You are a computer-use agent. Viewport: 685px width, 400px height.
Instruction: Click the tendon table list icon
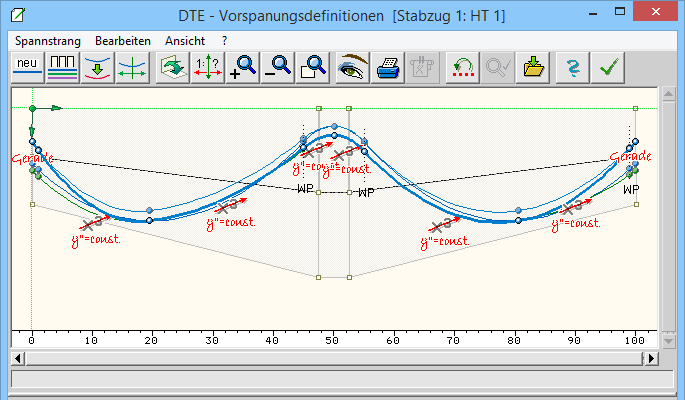pyautogui.click(x=61, y=67)
